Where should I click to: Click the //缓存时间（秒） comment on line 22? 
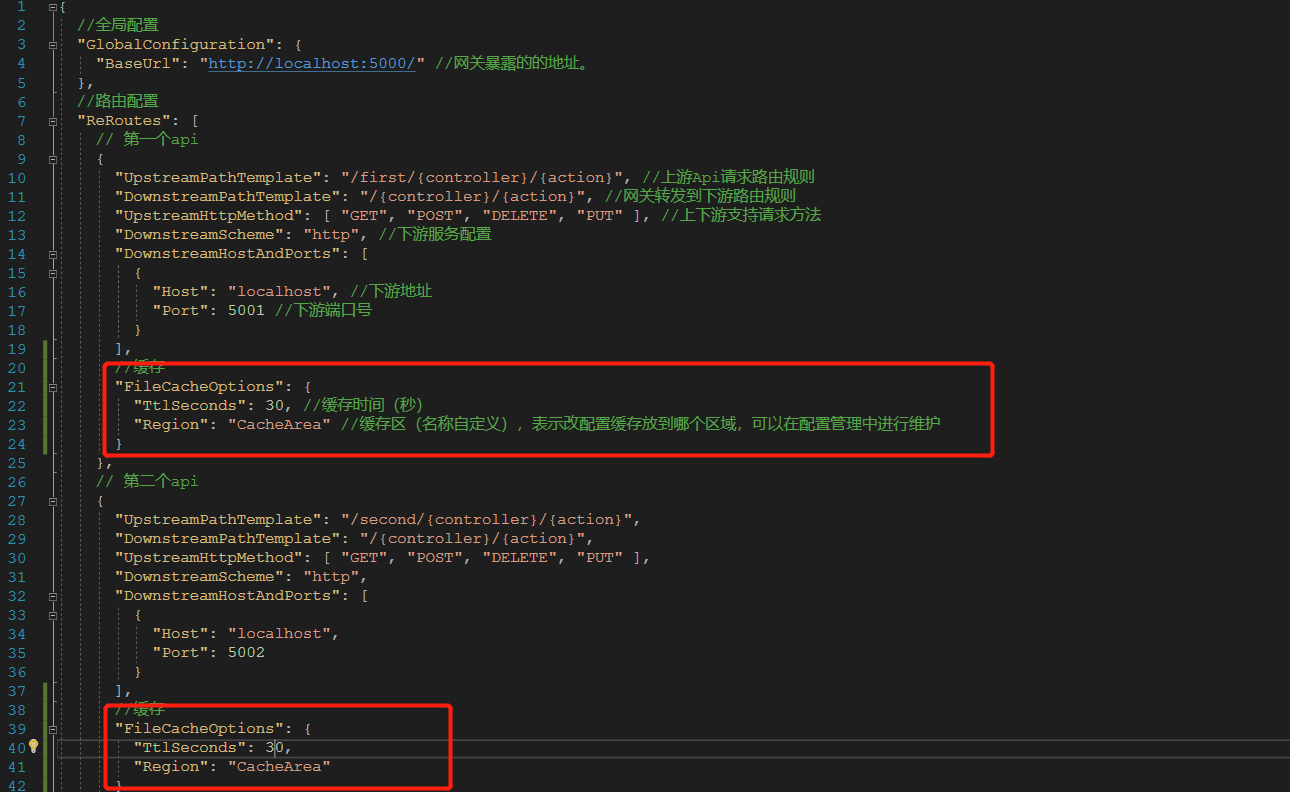click(x=363, y=406)
